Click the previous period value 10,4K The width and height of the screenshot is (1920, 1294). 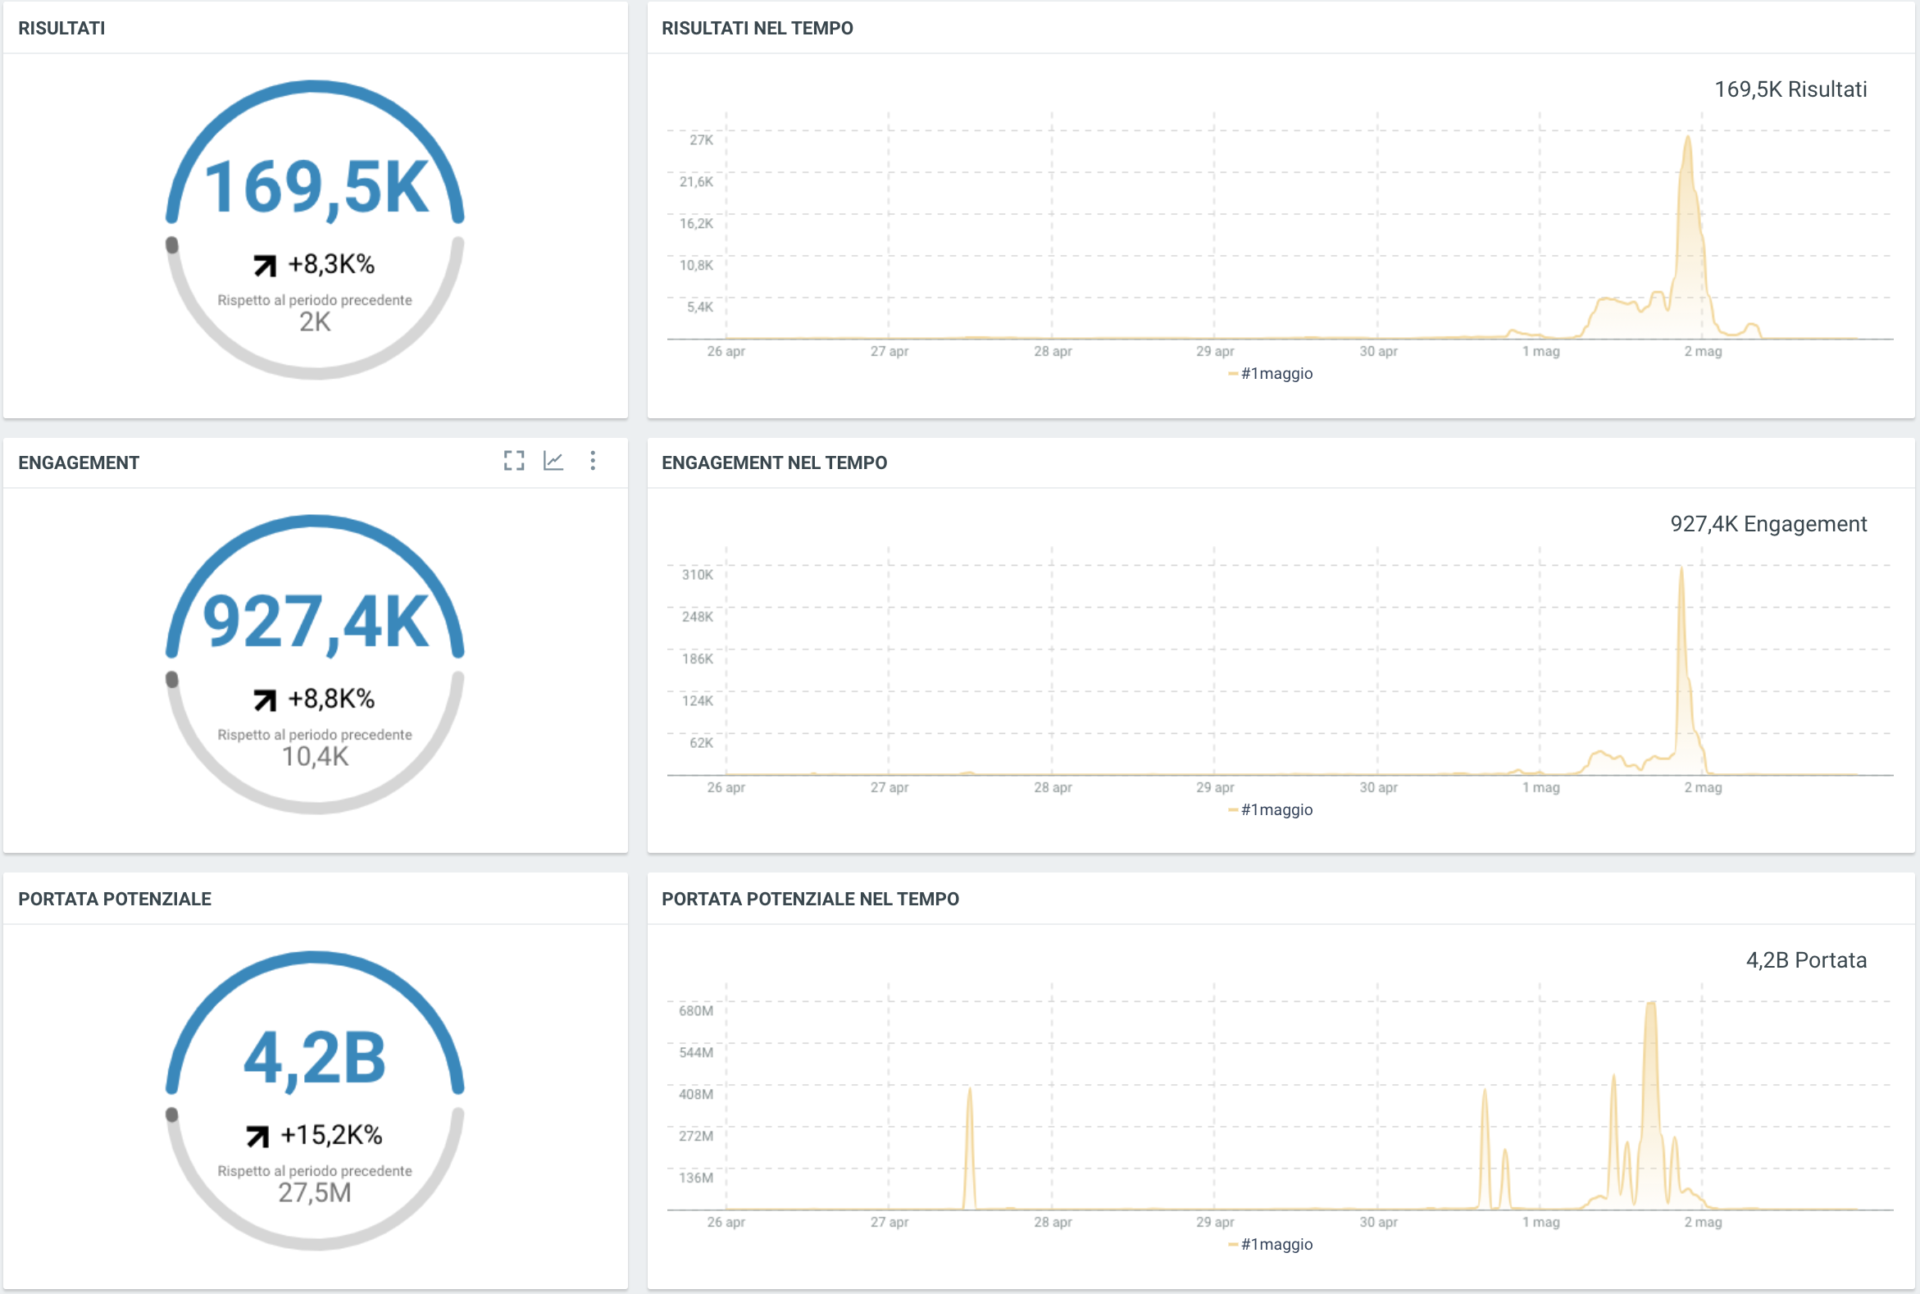click(x=315, y=757)
